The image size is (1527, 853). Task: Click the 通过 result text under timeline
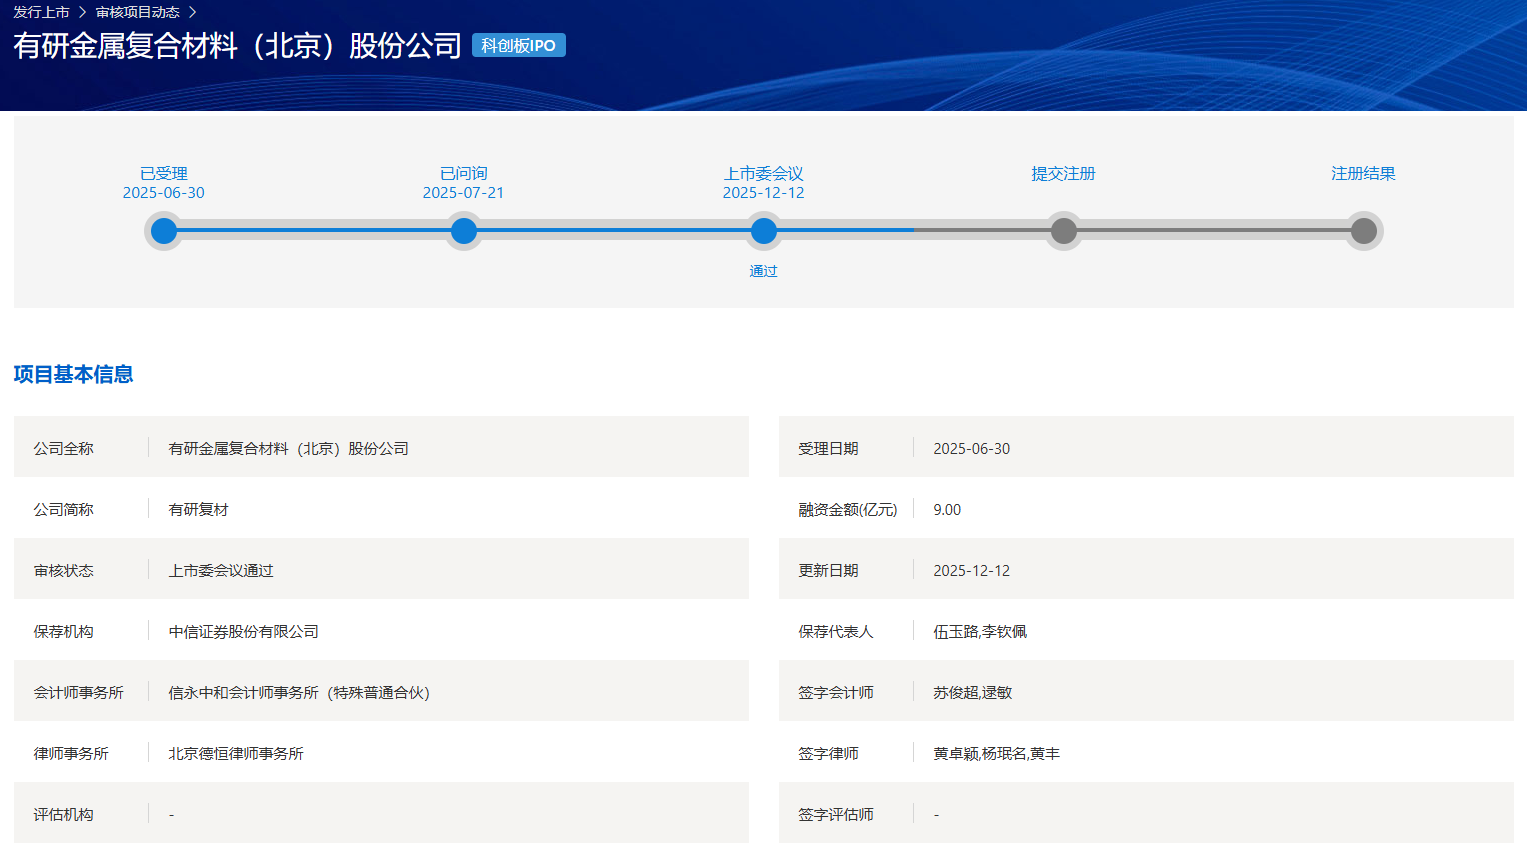(x=764, y=271)
